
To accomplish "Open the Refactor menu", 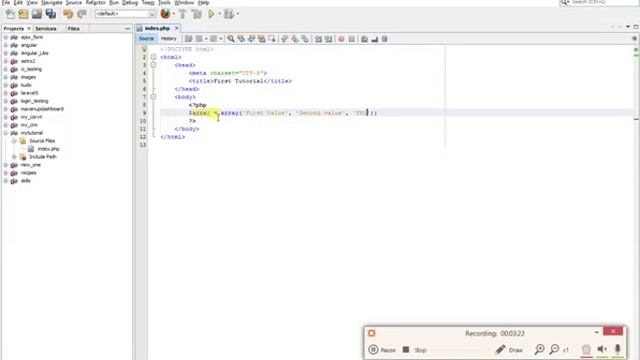I will [x=96, y=2].
